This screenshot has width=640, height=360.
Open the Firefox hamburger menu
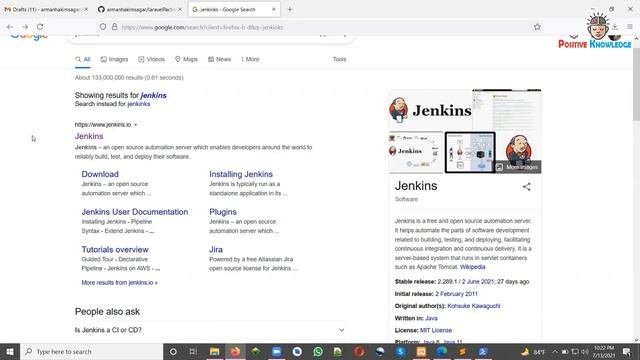[x=630, y=27]
